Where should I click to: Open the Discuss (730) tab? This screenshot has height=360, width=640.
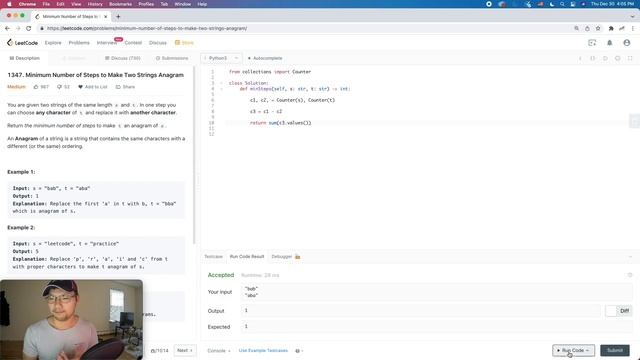pos(122,58)
